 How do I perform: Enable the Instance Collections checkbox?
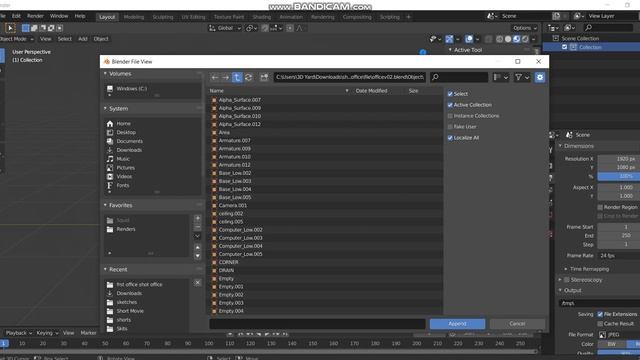pos(450,116)
